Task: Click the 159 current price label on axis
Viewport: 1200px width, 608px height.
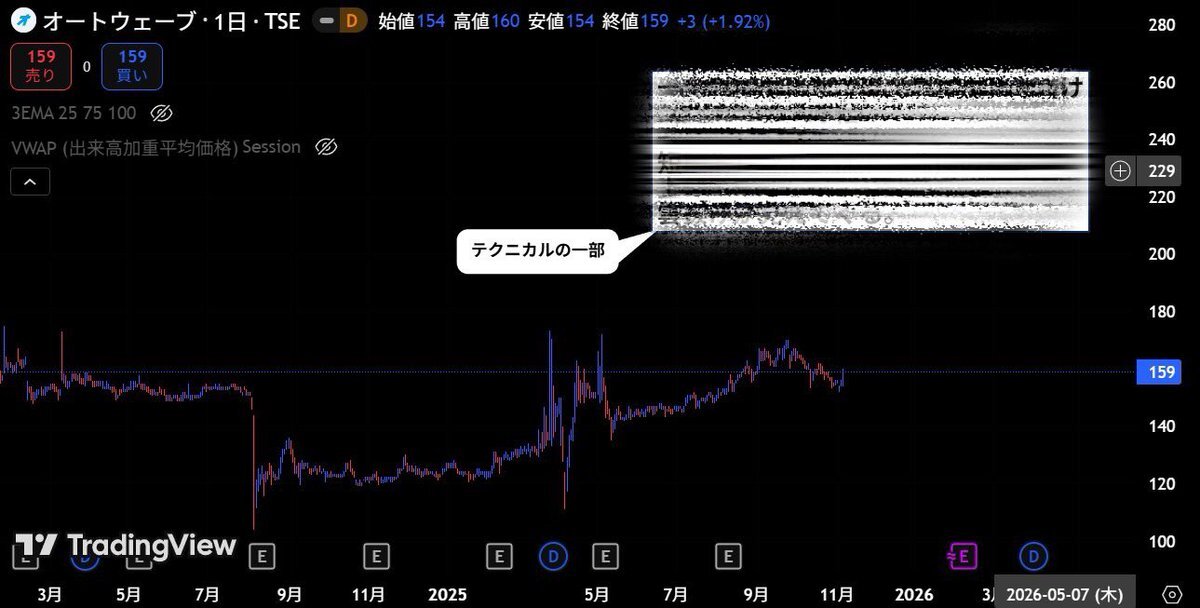Action: [1159, 373]
